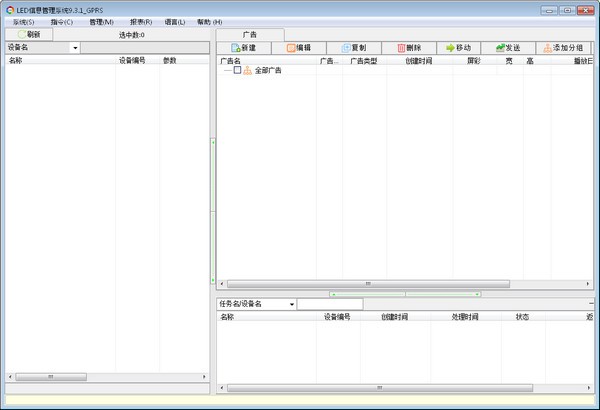Click the 创建时间 column header in task list
Image resolution: width=600 pixels, height=410 pixels.
click(x=395, y=317)
